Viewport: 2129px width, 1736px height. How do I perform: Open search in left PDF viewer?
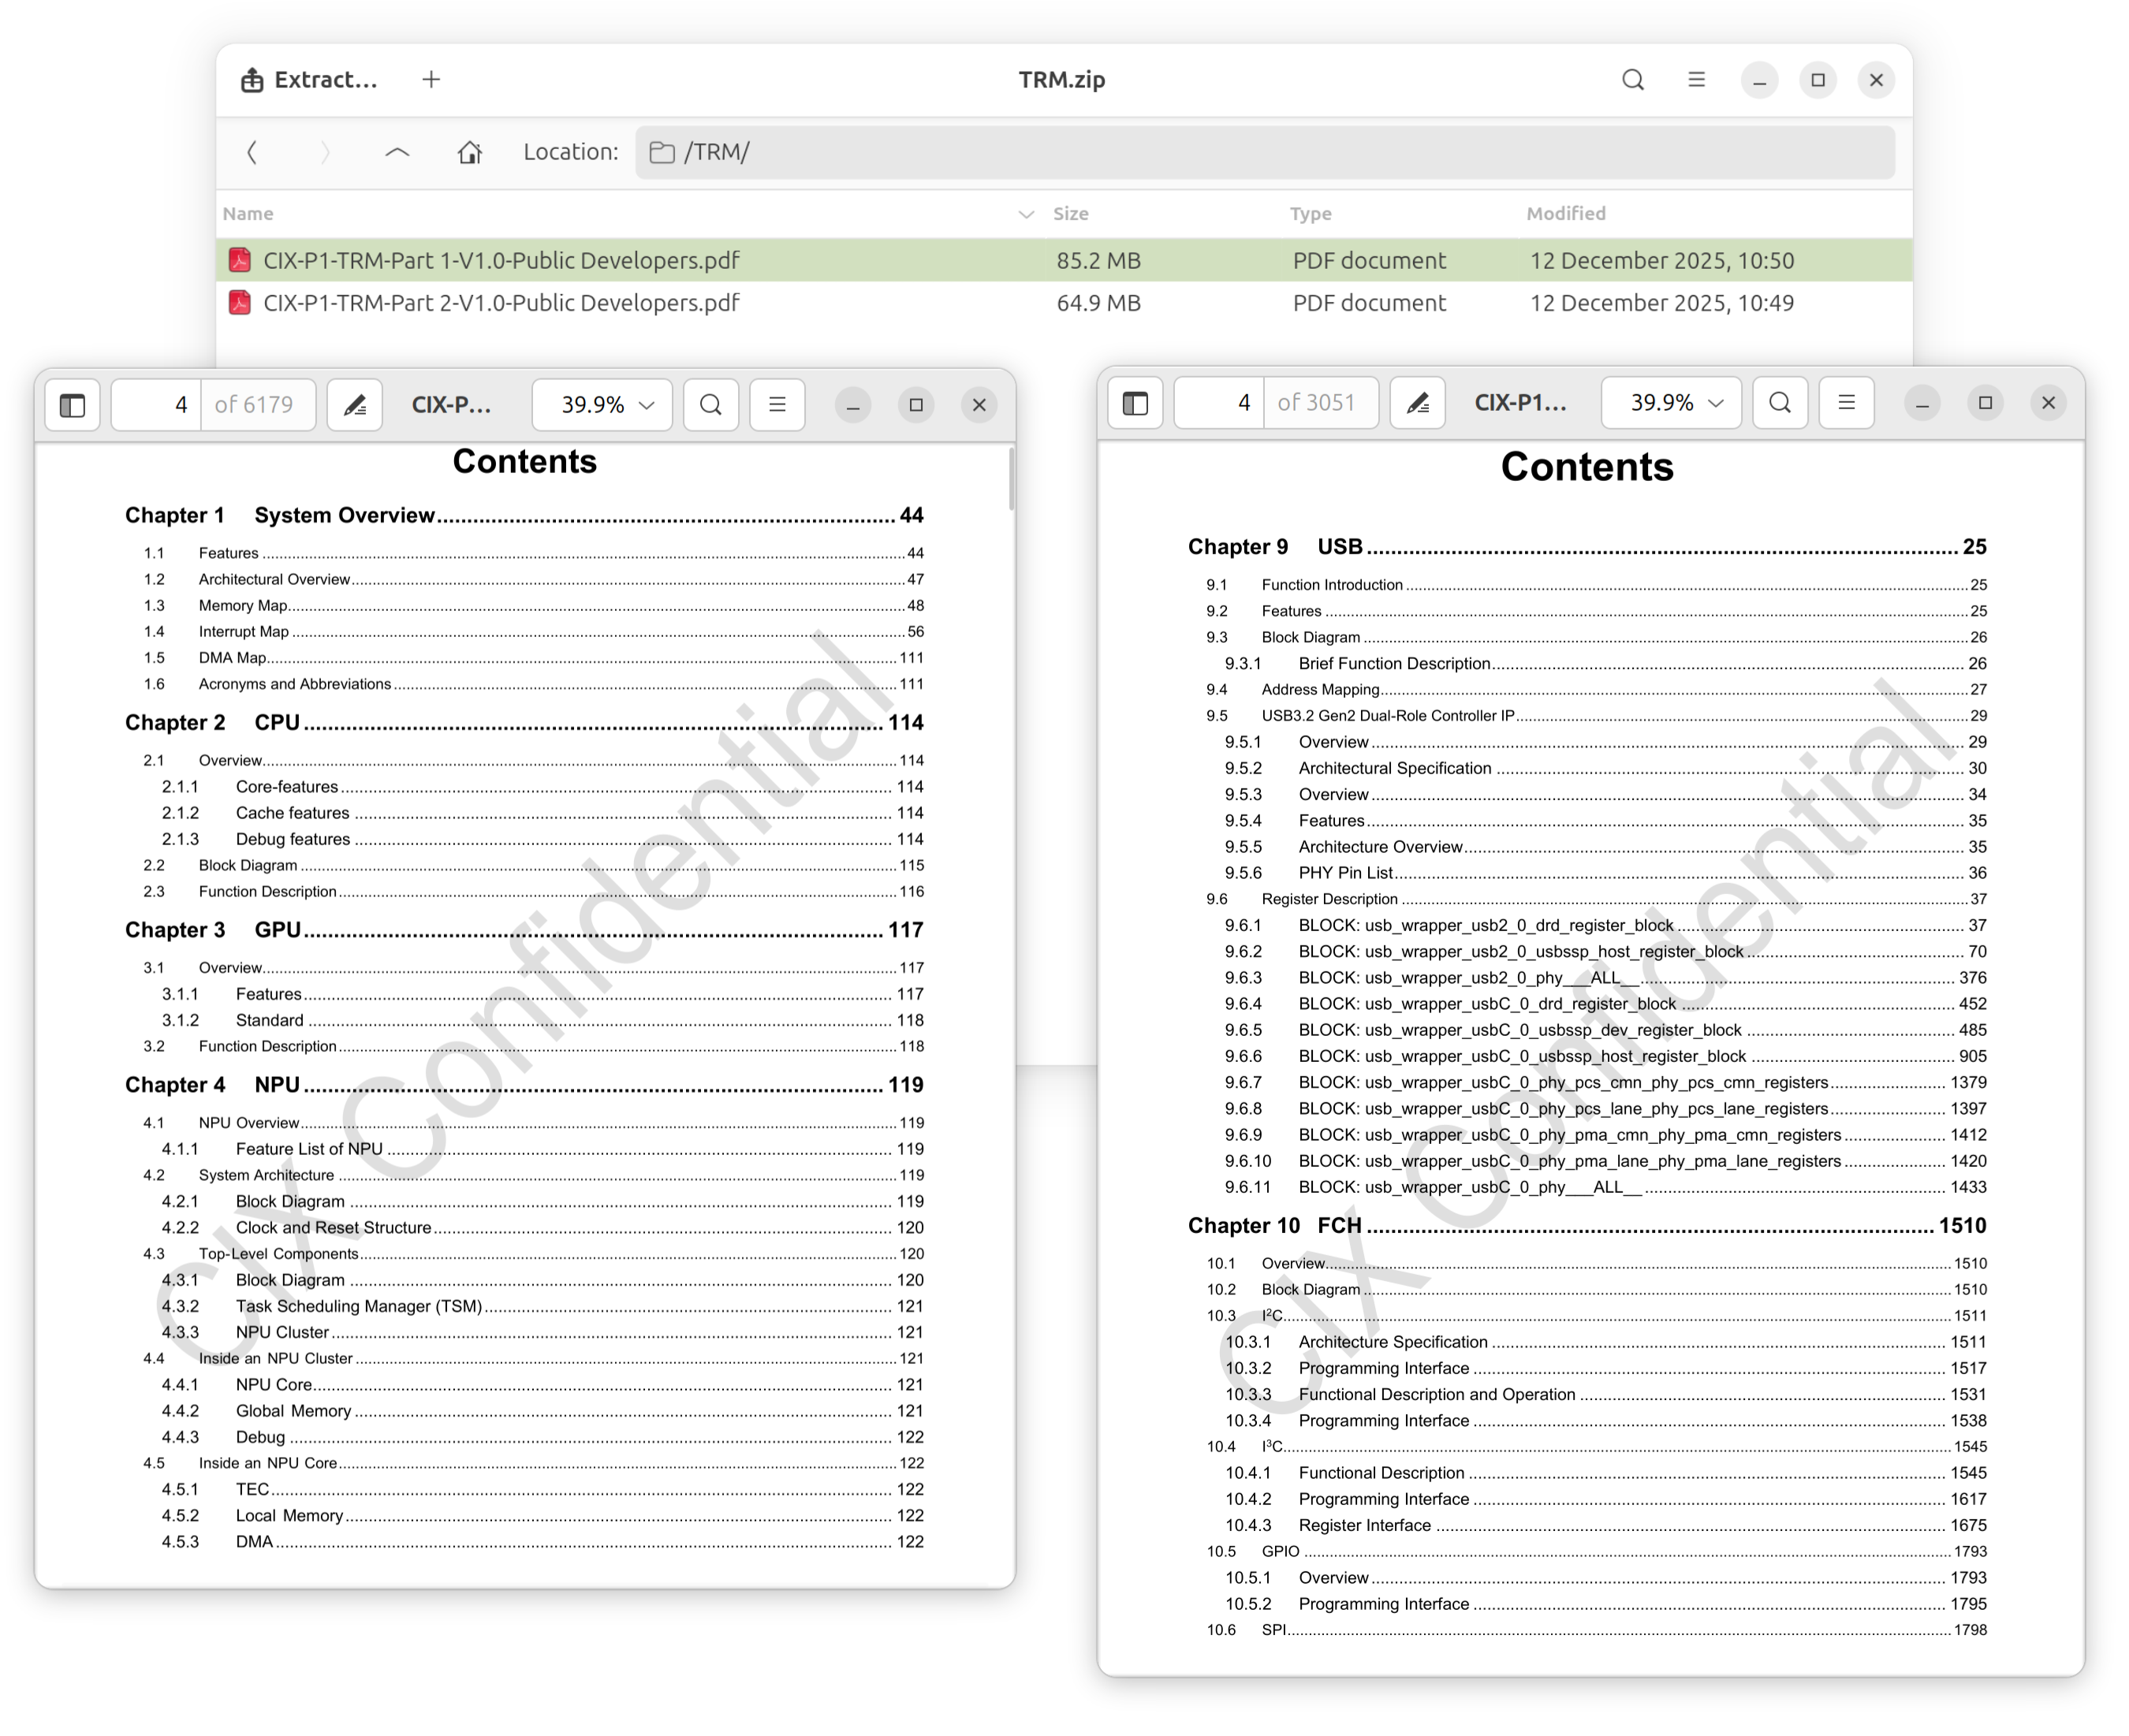point(710,405)
